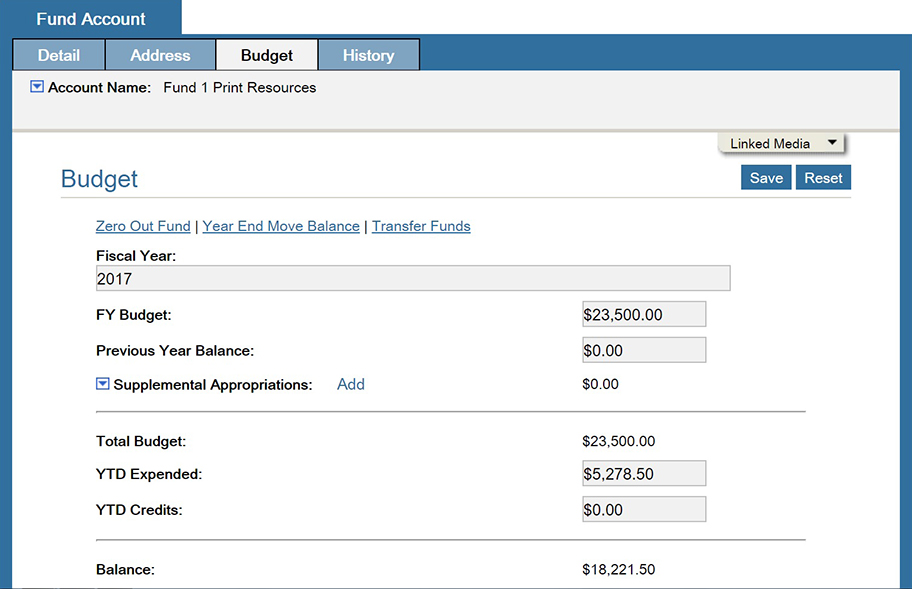This screenshot has width=912, height=589.
Task: Focus the YTD Credits field
Action: (644, 510)
